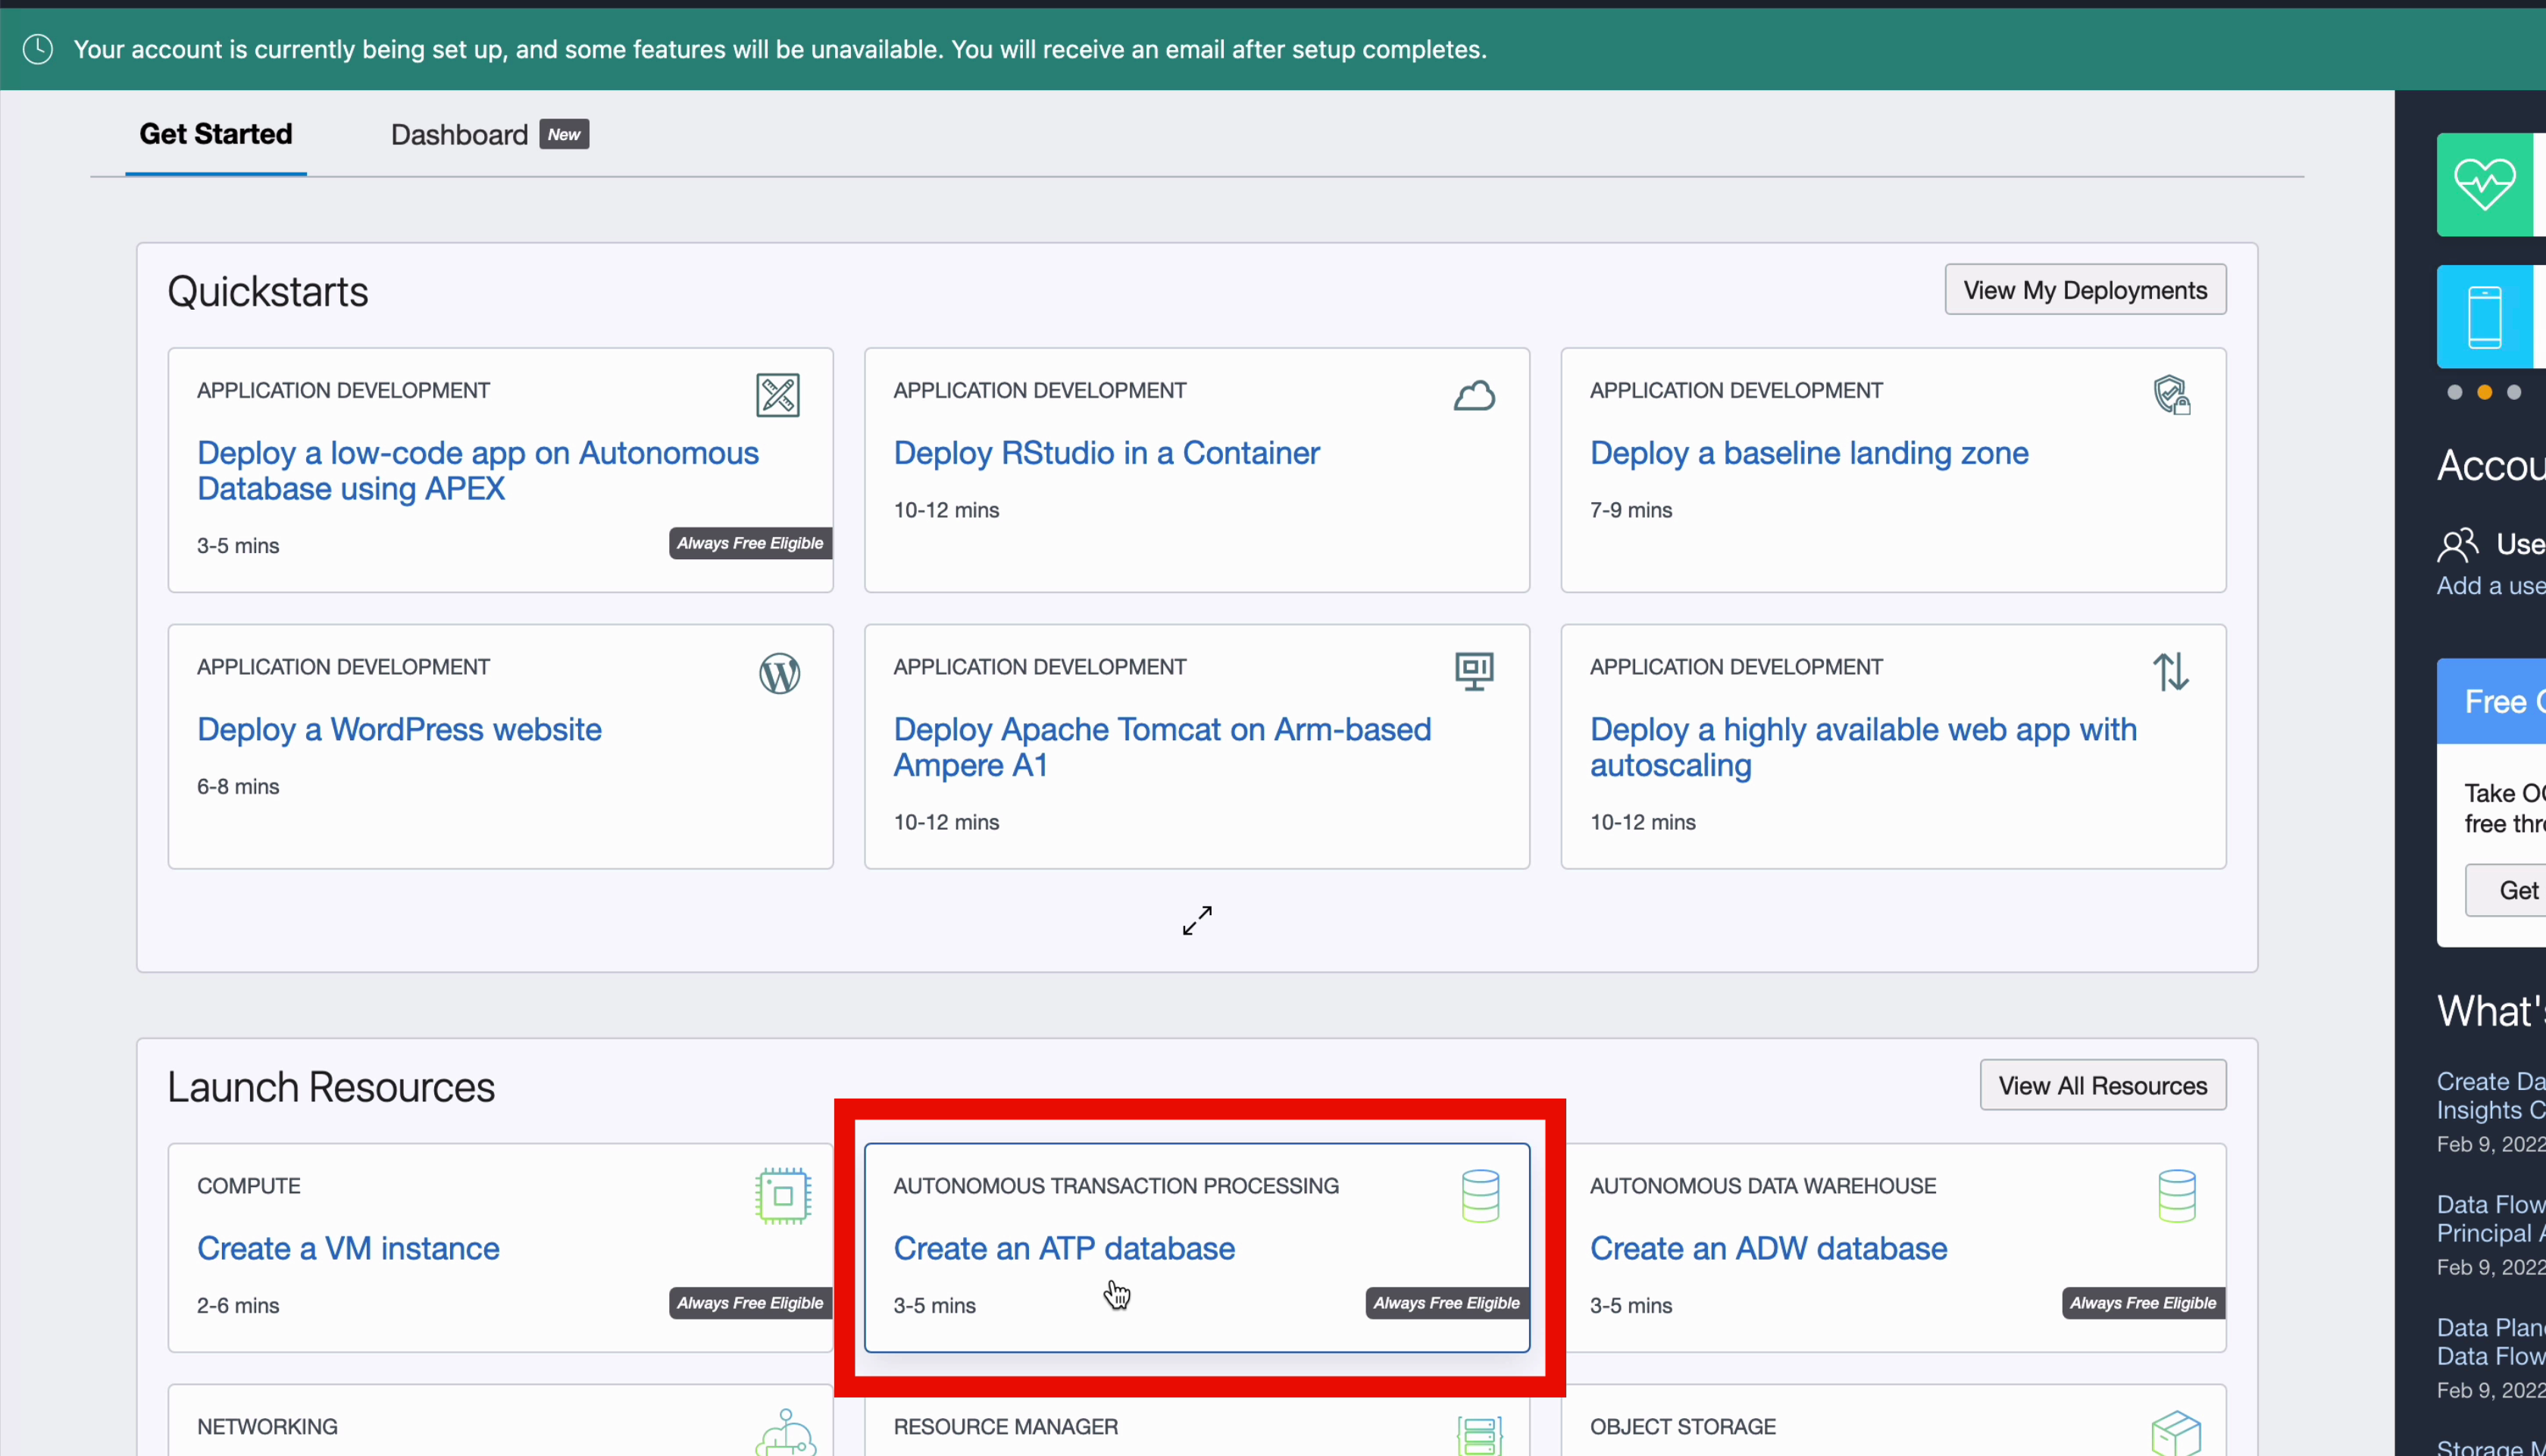Click View My Deployments button

pyautogui.click(x=2084, y=290)
